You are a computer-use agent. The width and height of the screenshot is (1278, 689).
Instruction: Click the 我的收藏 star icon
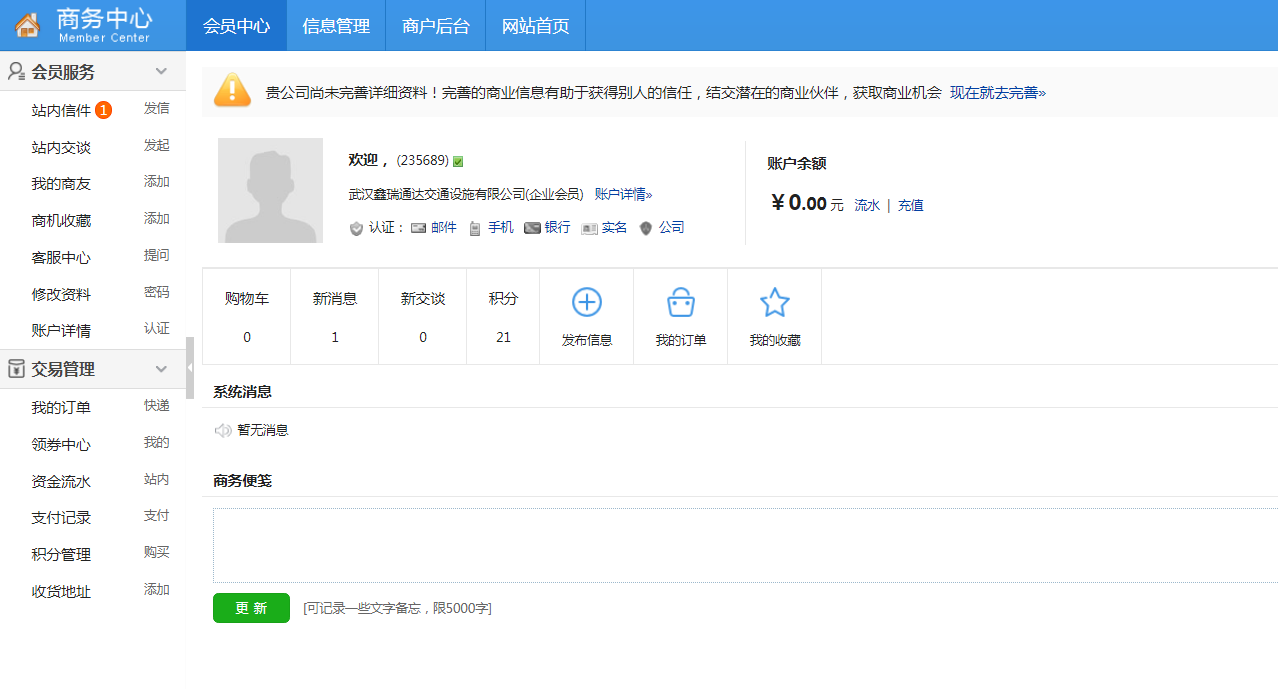[773, 301]
